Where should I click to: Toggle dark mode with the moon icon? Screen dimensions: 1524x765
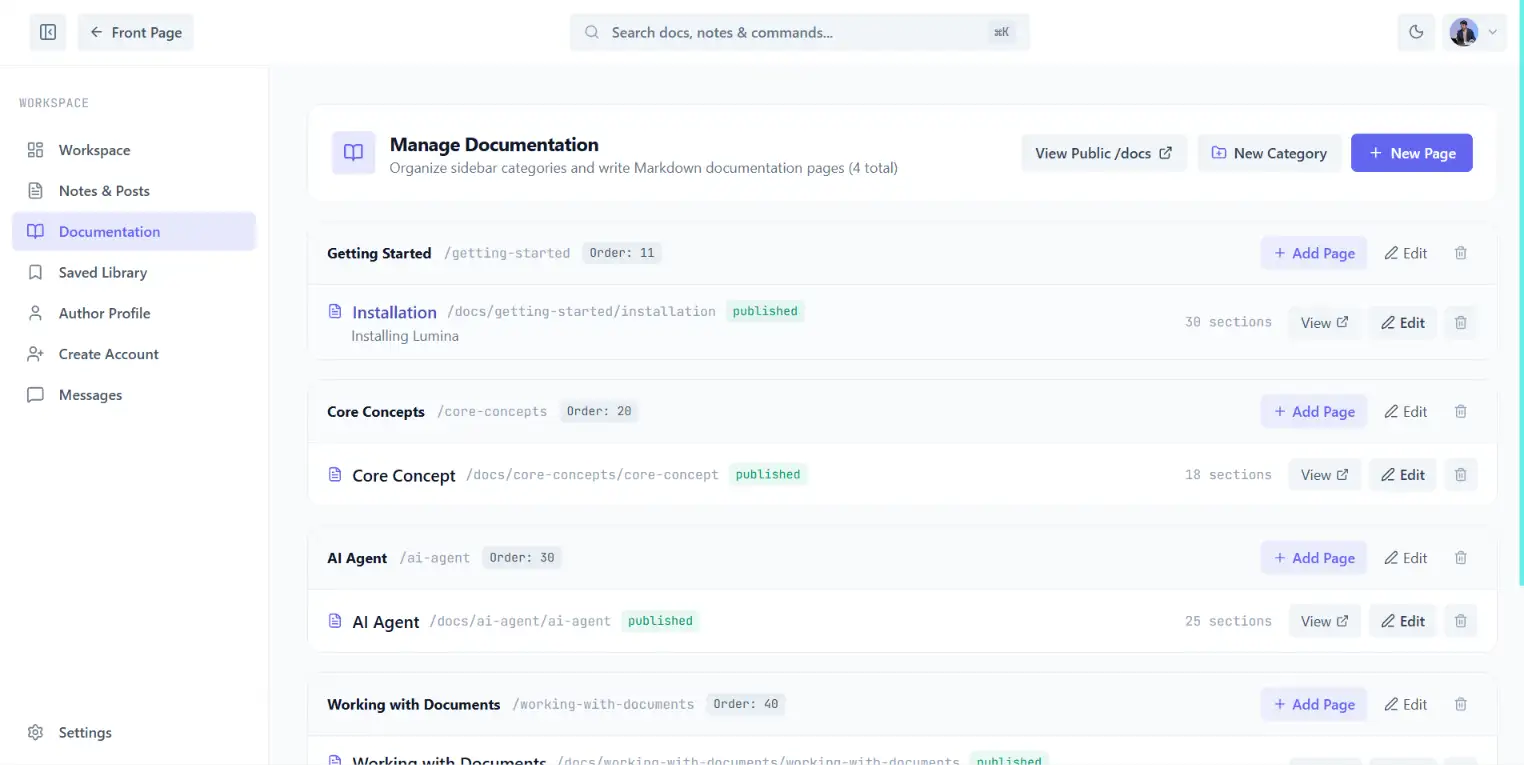click(1416, 32)
